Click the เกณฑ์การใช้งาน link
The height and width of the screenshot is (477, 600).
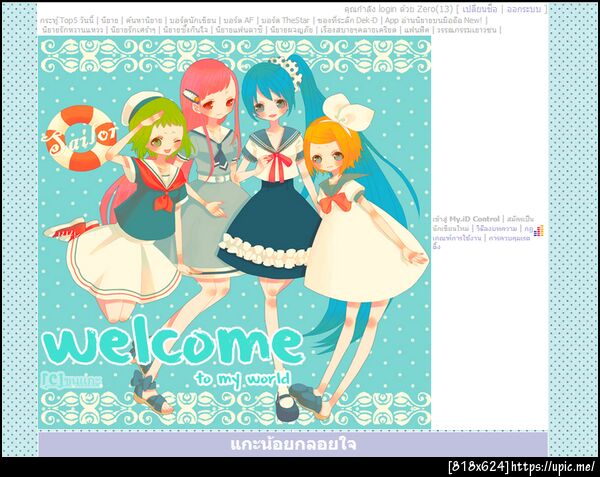pos(457,238)
